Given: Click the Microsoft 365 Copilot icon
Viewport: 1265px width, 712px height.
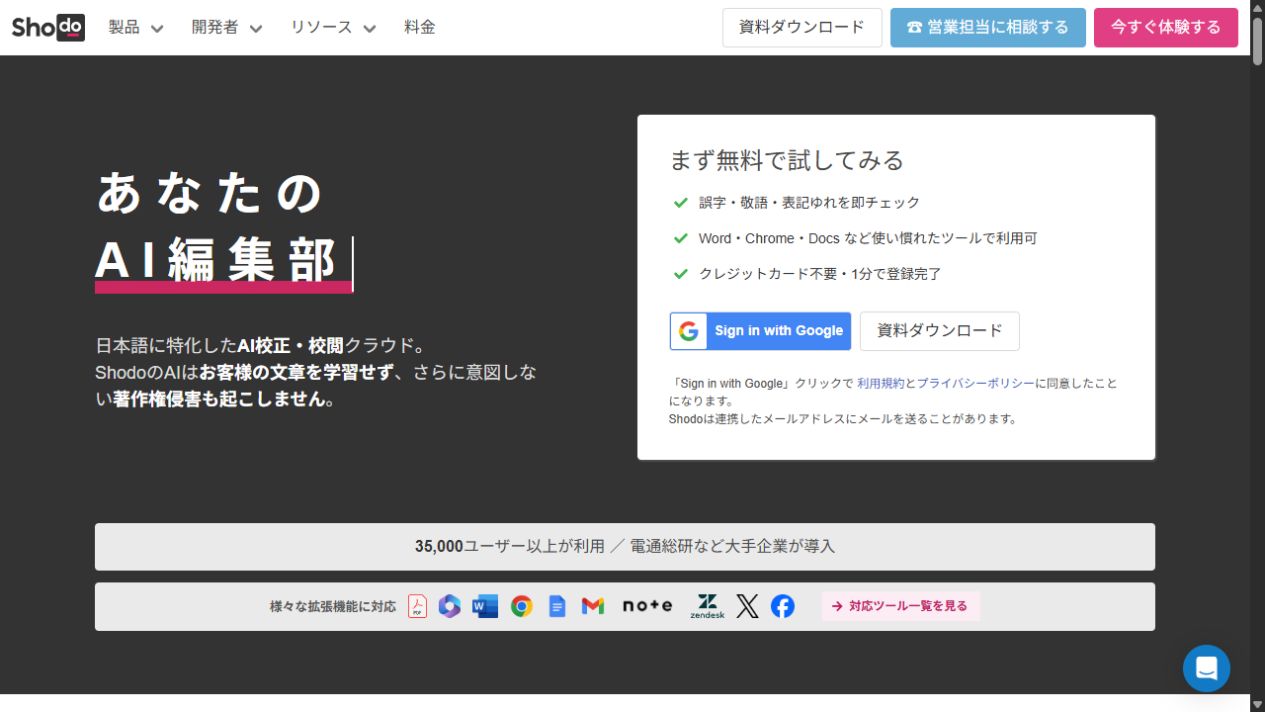Looking at the screenshot, I should tap(450, 606).
